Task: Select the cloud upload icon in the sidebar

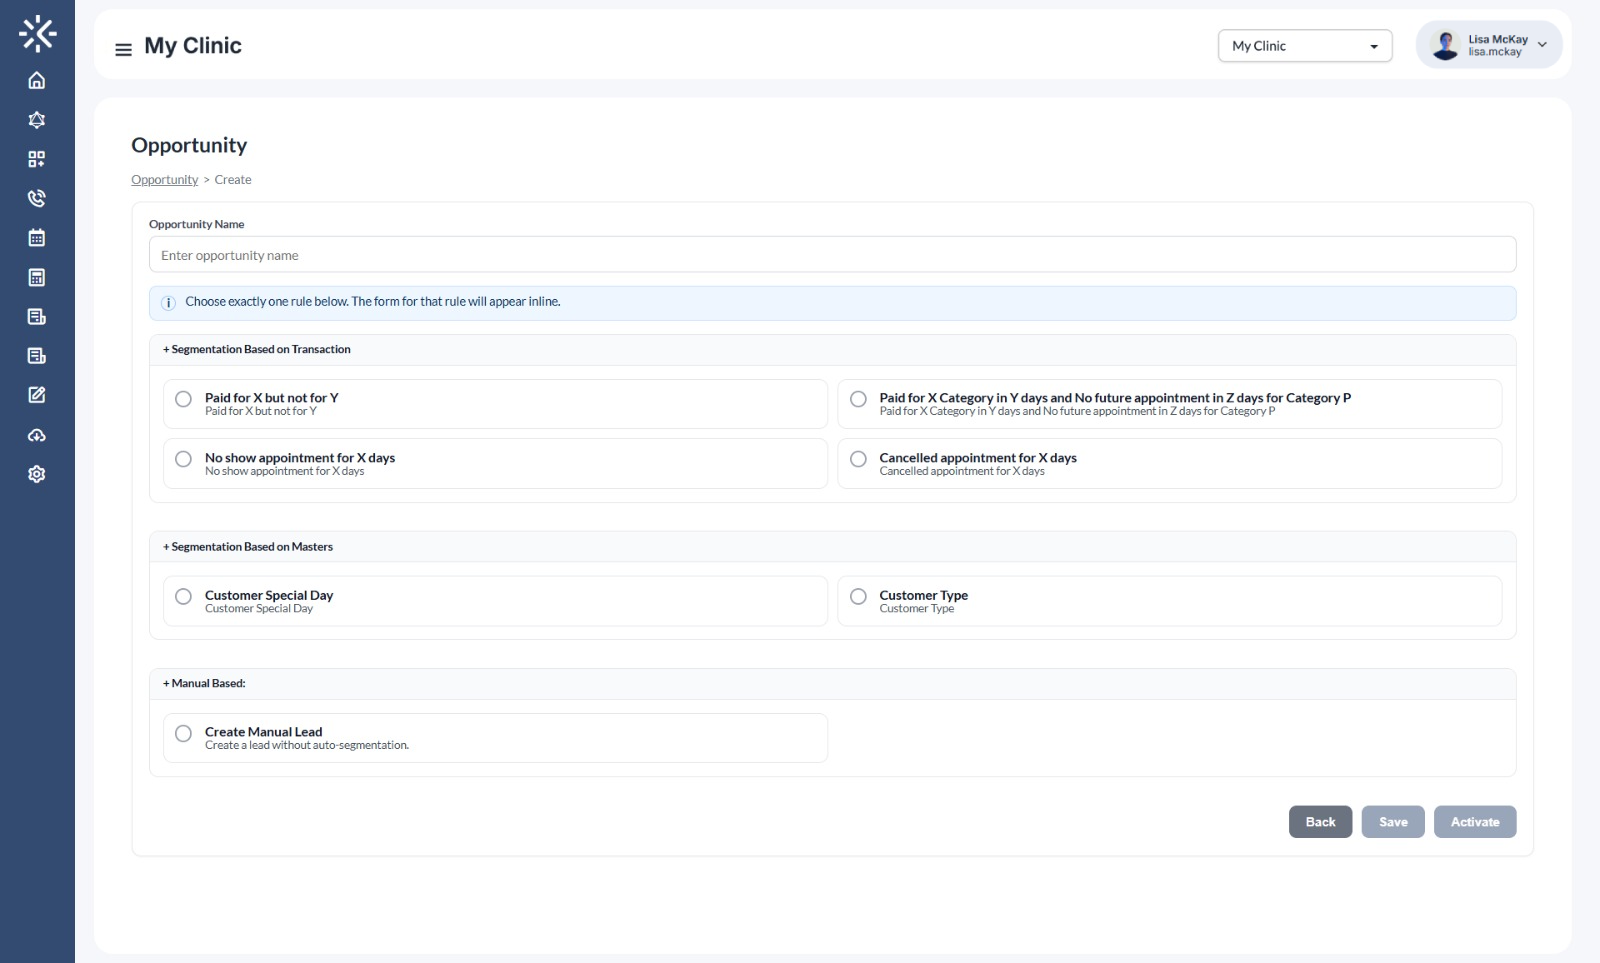Action: click(37, 434)
